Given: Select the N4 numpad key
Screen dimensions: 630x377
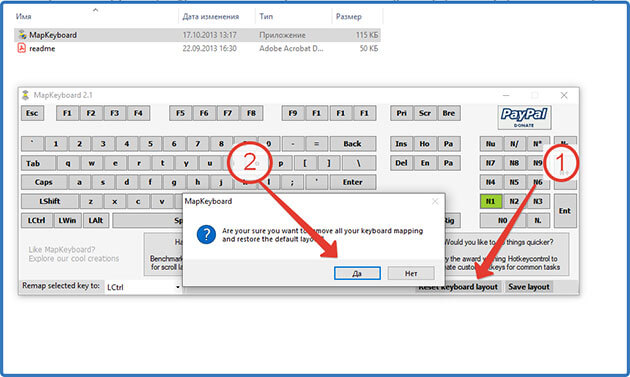Looking at the screenshot, I should point(491,182).
